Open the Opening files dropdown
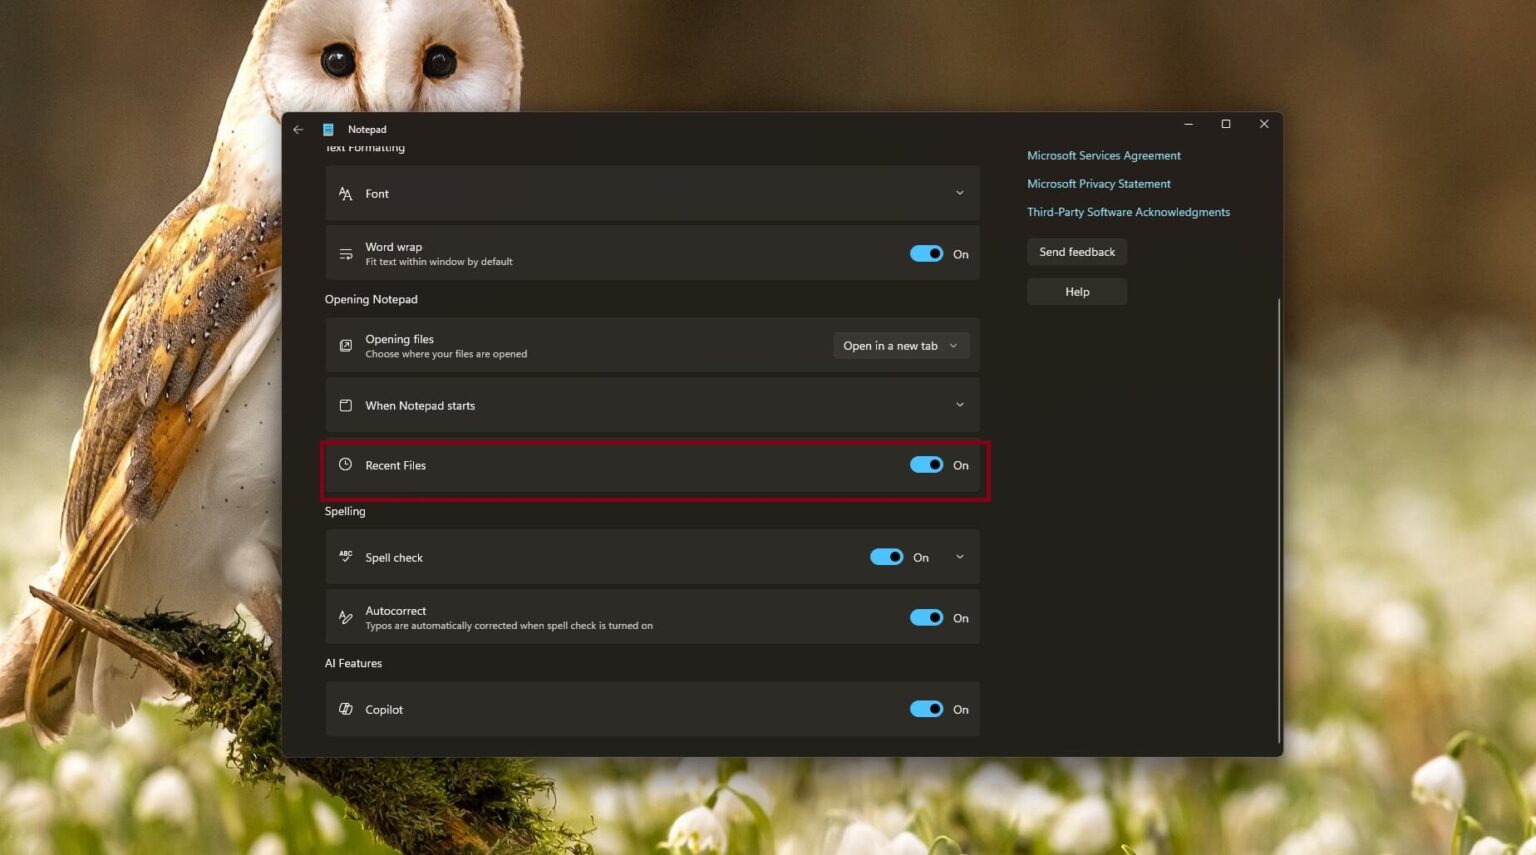 click(899, 345)
